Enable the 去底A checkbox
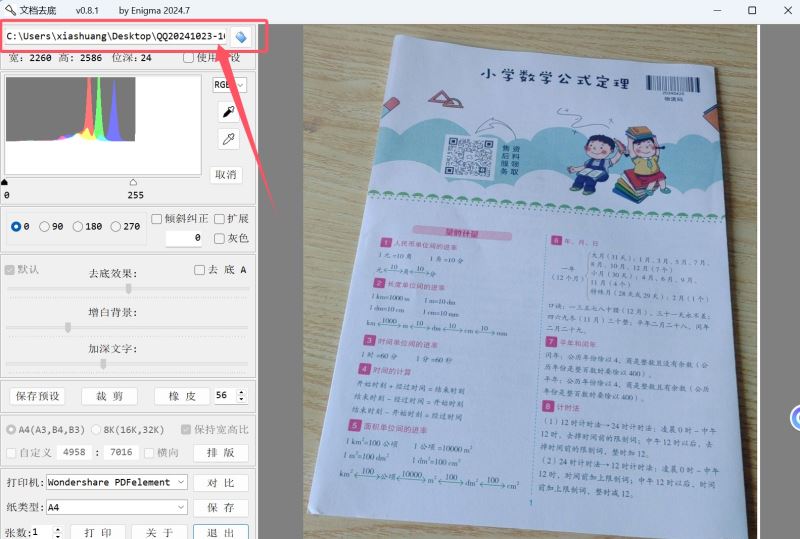The height and width of the screenshot is (539, 800). click(199, 270)
